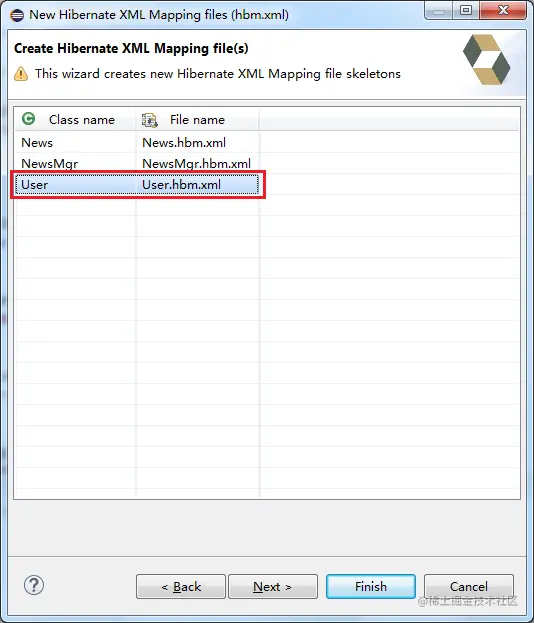Cancel the Hibernate mapping wizard

coord(469,586)
